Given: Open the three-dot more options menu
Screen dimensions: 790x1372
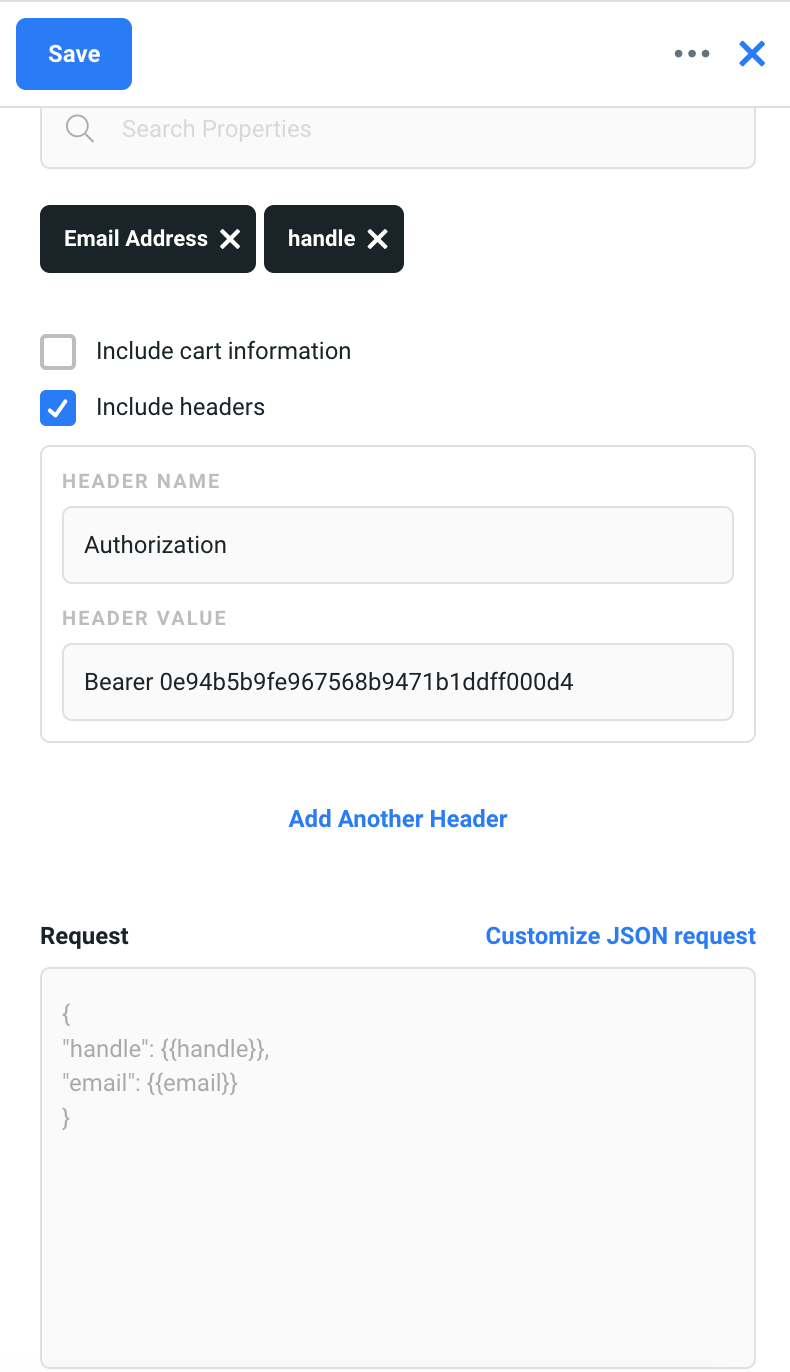Looking at the screenshot, I should [x=692, y=54].
